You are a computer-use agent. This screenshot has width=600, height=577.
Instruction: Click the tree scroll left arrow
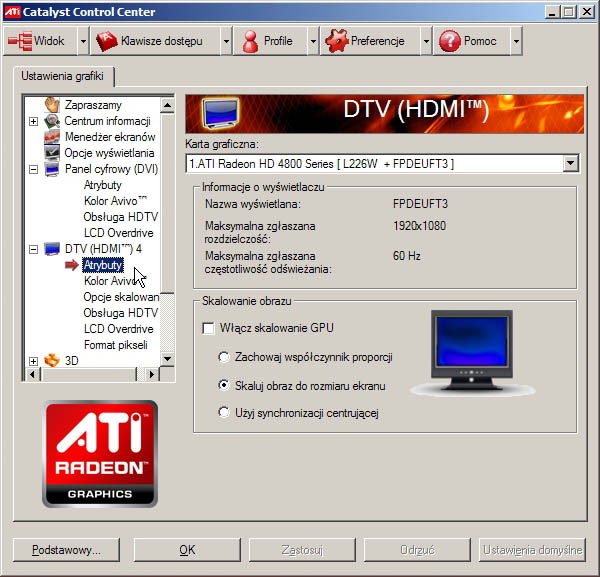click(33, 374)
